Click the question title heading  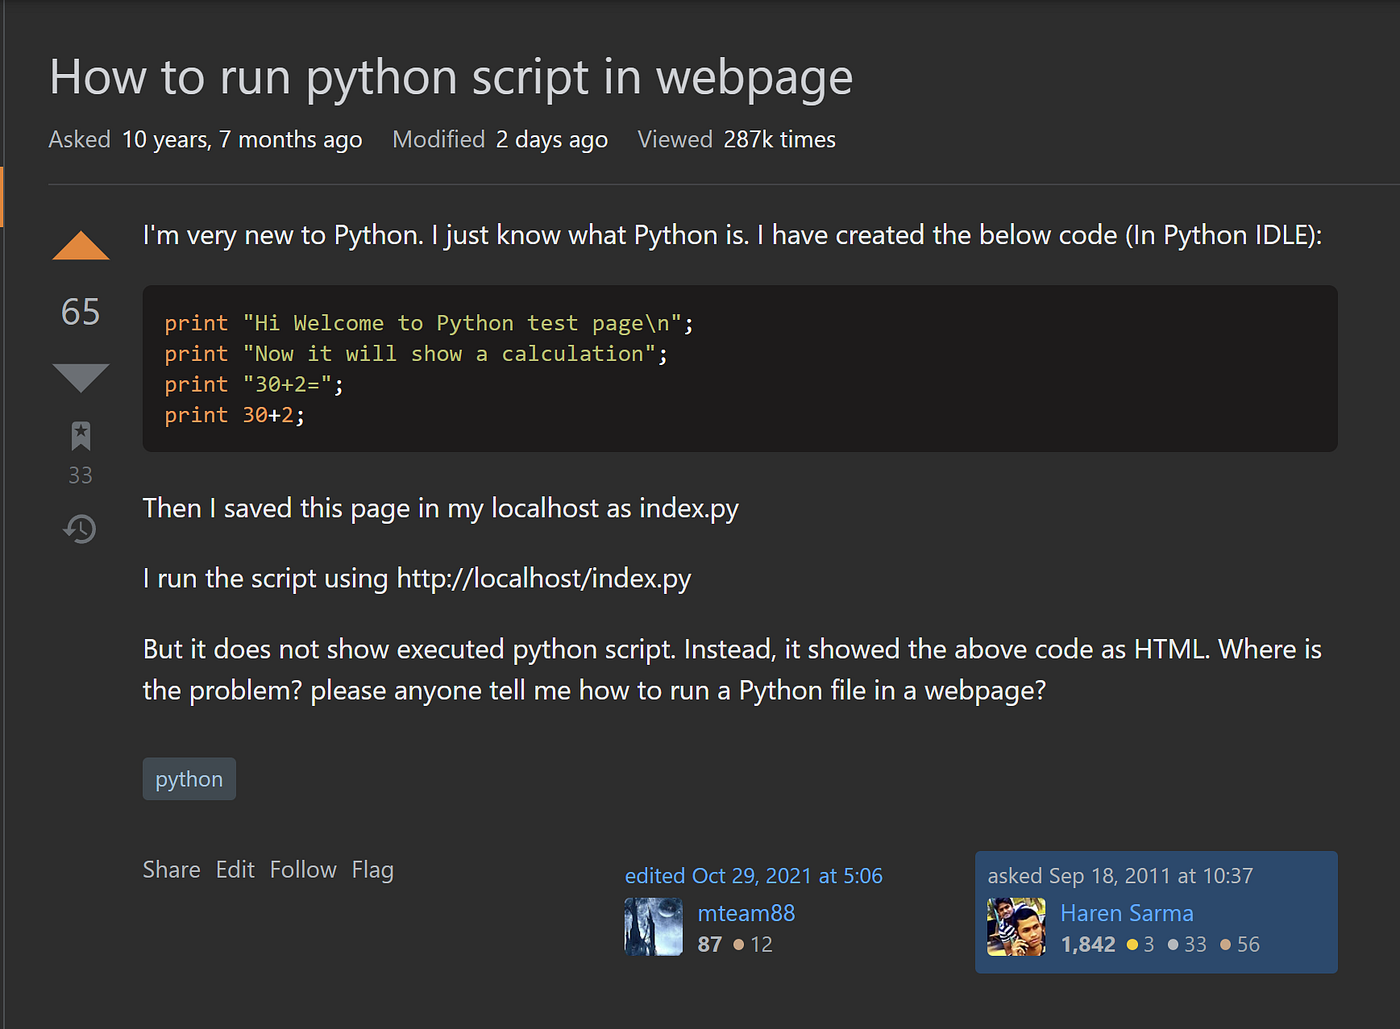point(451,77)
